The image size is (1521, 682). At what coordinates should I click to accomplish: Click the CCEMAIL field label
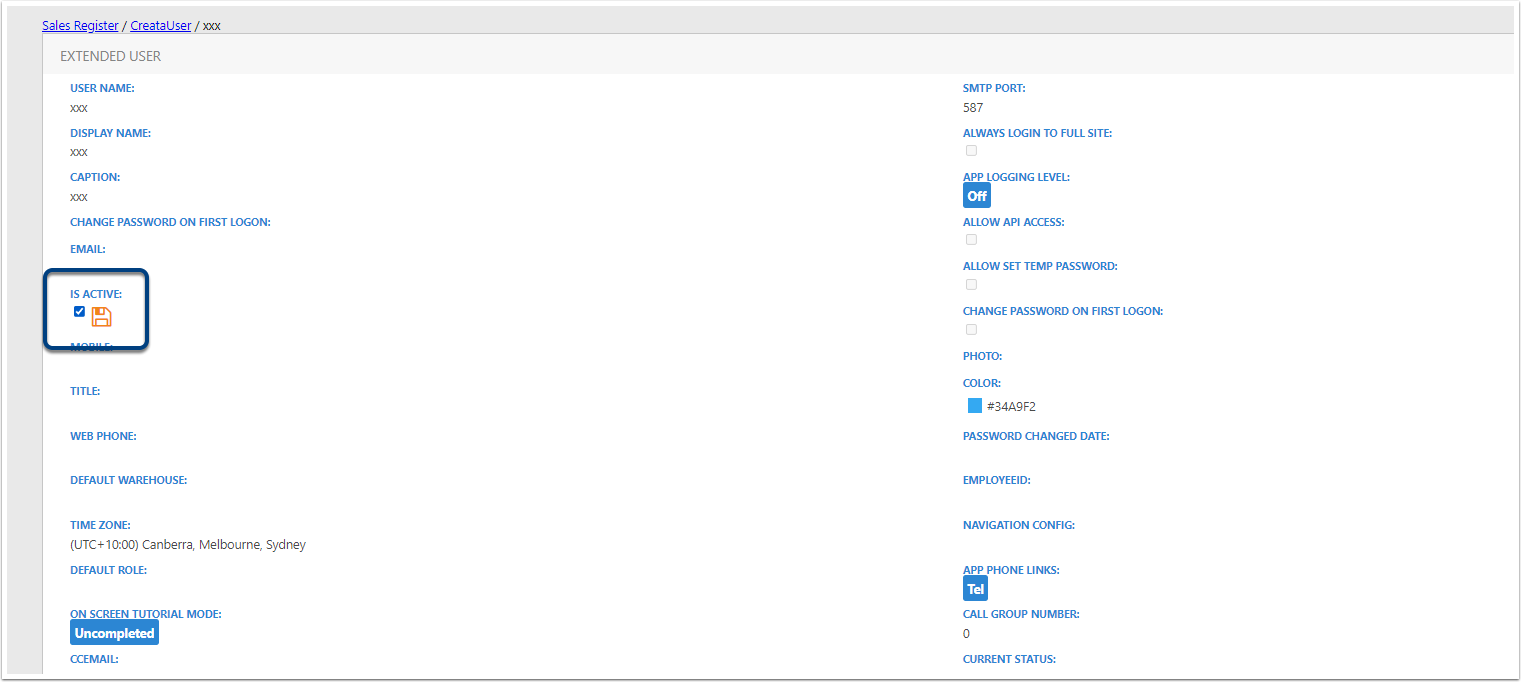coord(95,659)
